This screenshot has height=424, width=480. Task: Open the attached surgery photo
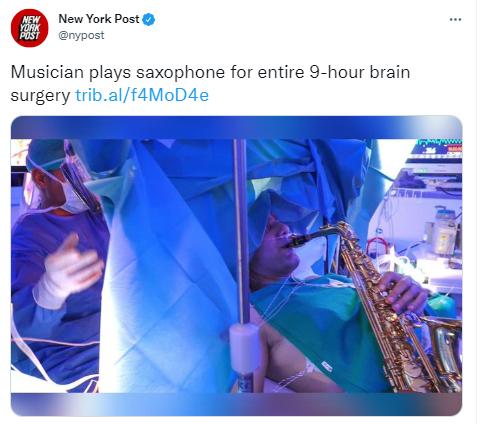(236, 266)
